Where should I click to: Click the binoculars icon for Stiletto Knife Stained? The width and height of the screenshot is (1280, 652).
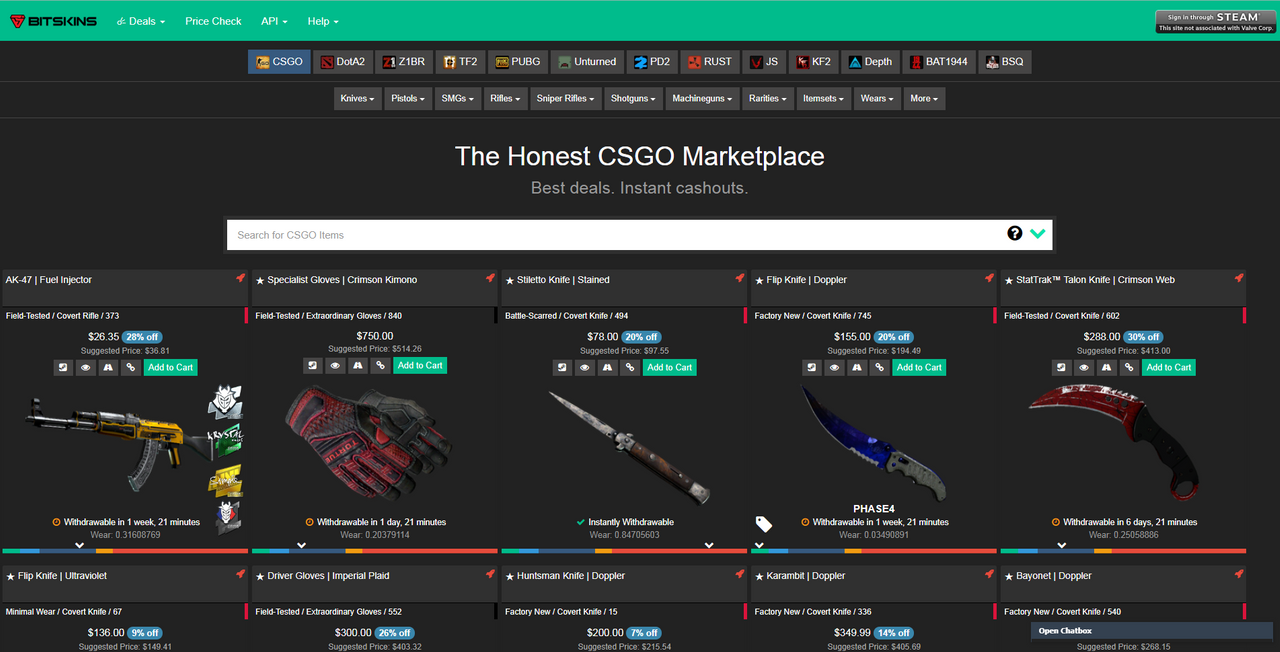607,367
